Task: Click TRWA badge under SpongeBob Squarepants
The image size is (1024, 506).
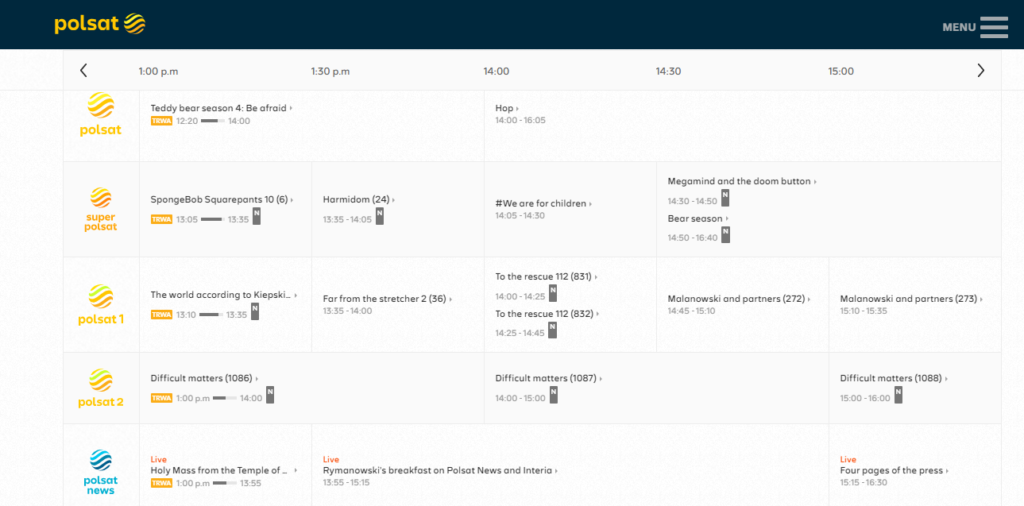Action: click(161, 219)
